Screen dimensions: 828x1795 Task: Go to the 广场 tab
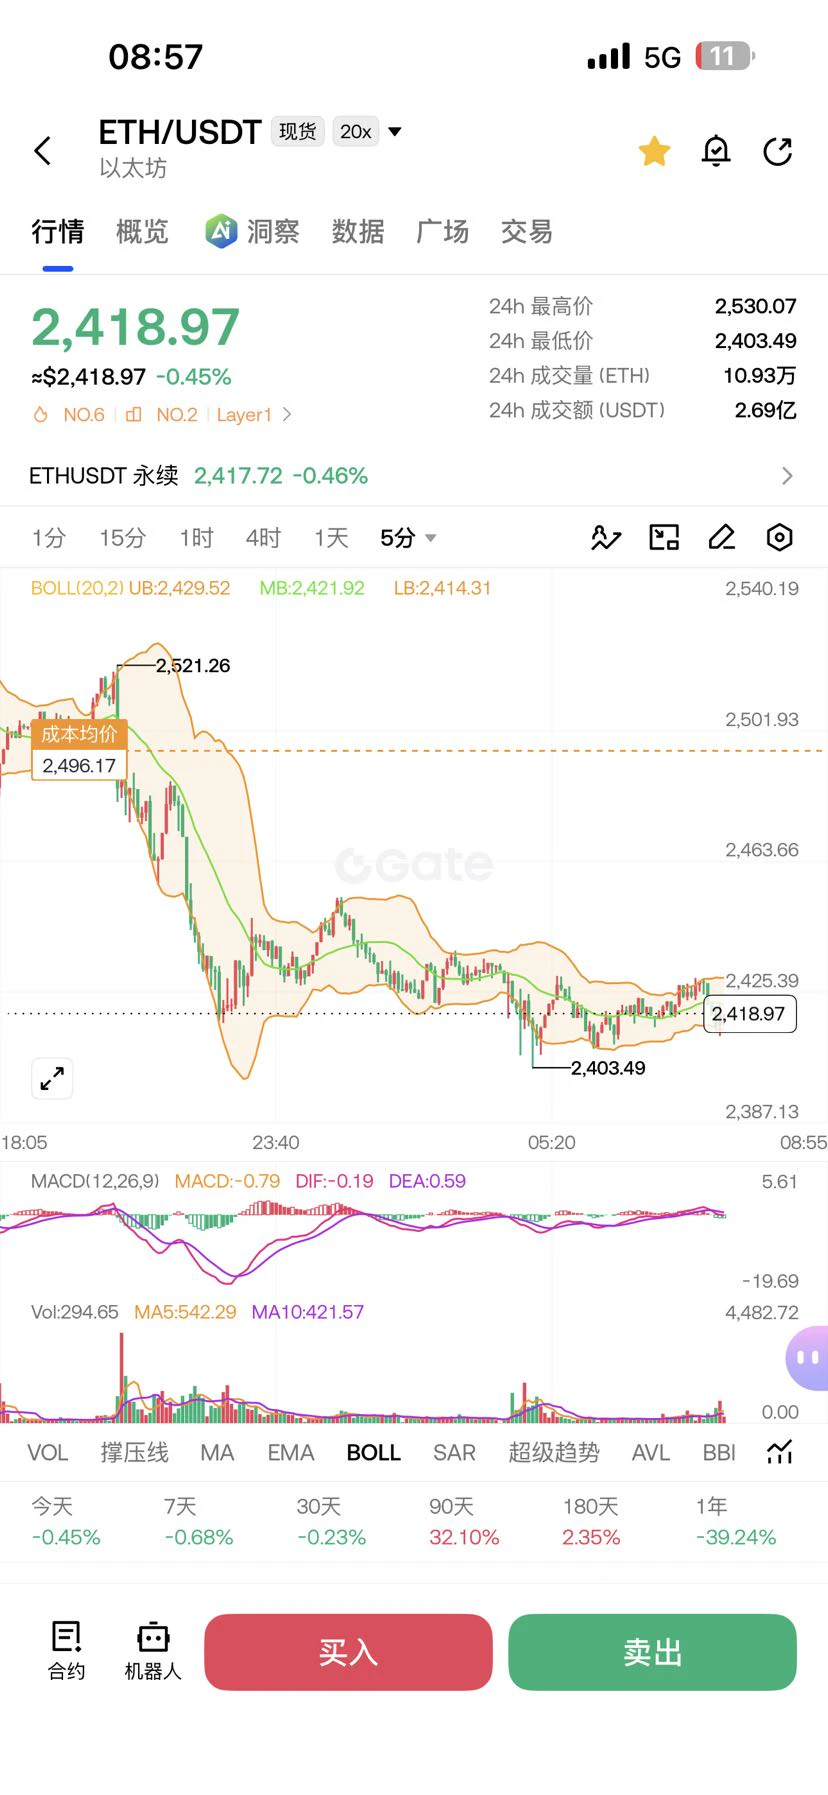(x=442, y=232)
